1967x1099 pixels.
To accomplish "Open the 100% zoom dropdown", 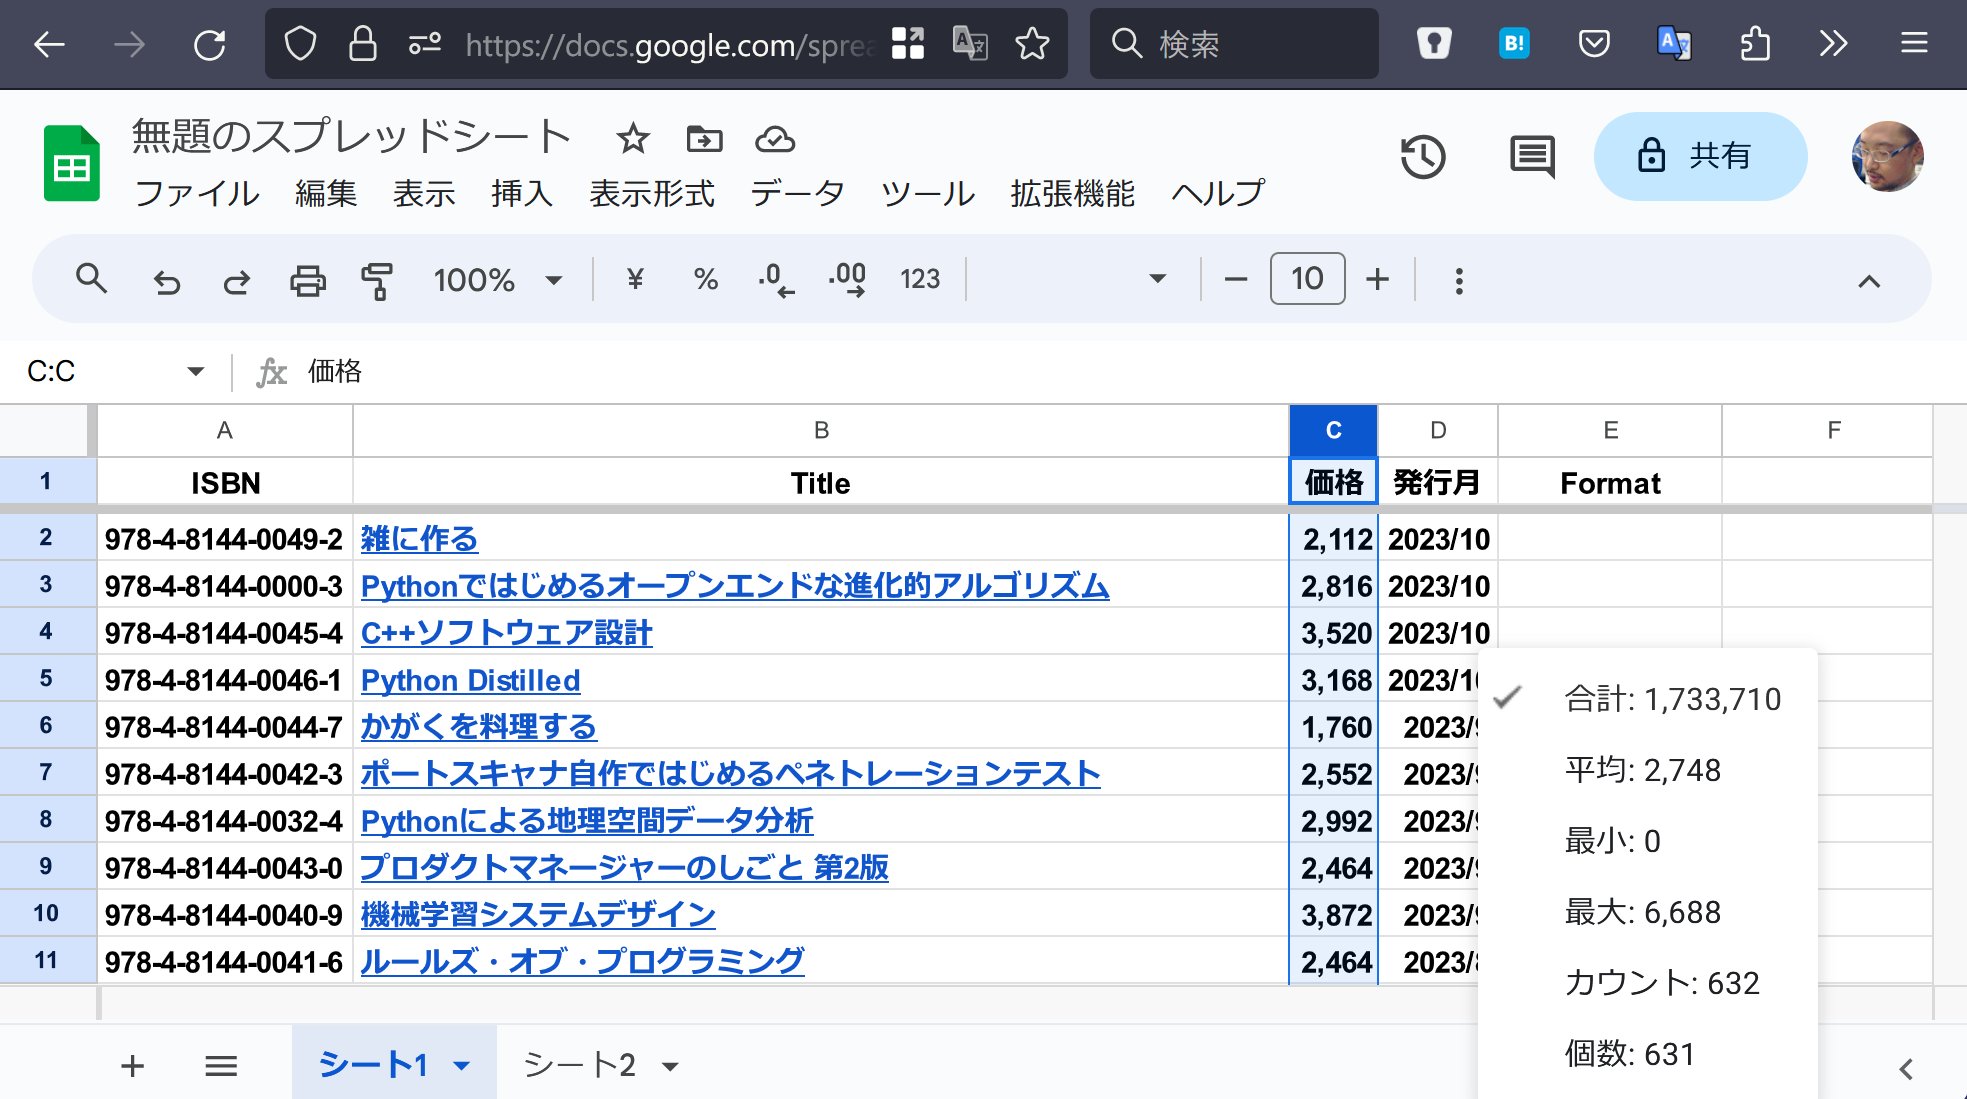I will coord(497,280).
